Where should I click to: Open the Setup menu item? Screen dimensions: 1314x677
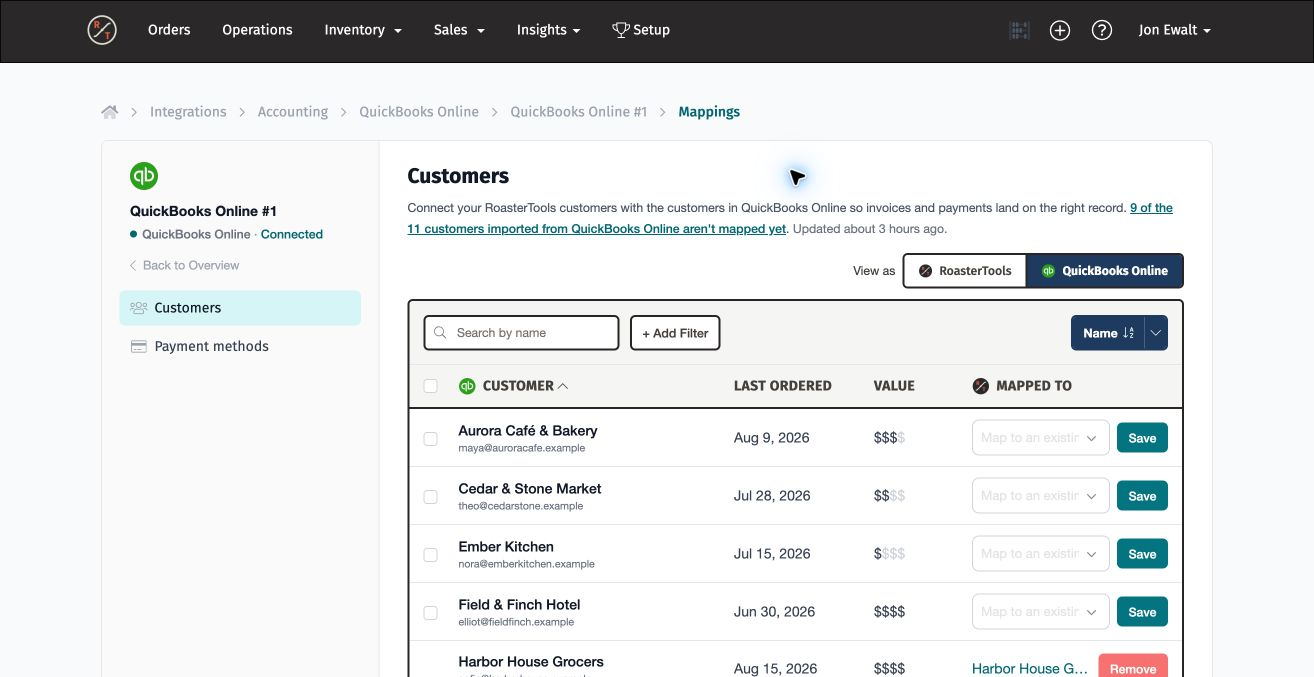pos(641,30)
